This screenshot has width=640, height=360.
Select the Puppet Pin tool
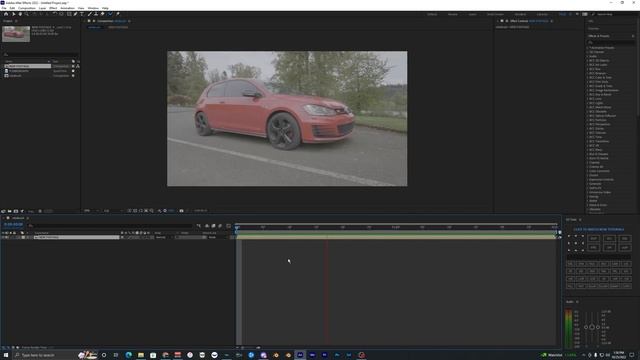tap(118, 14)
